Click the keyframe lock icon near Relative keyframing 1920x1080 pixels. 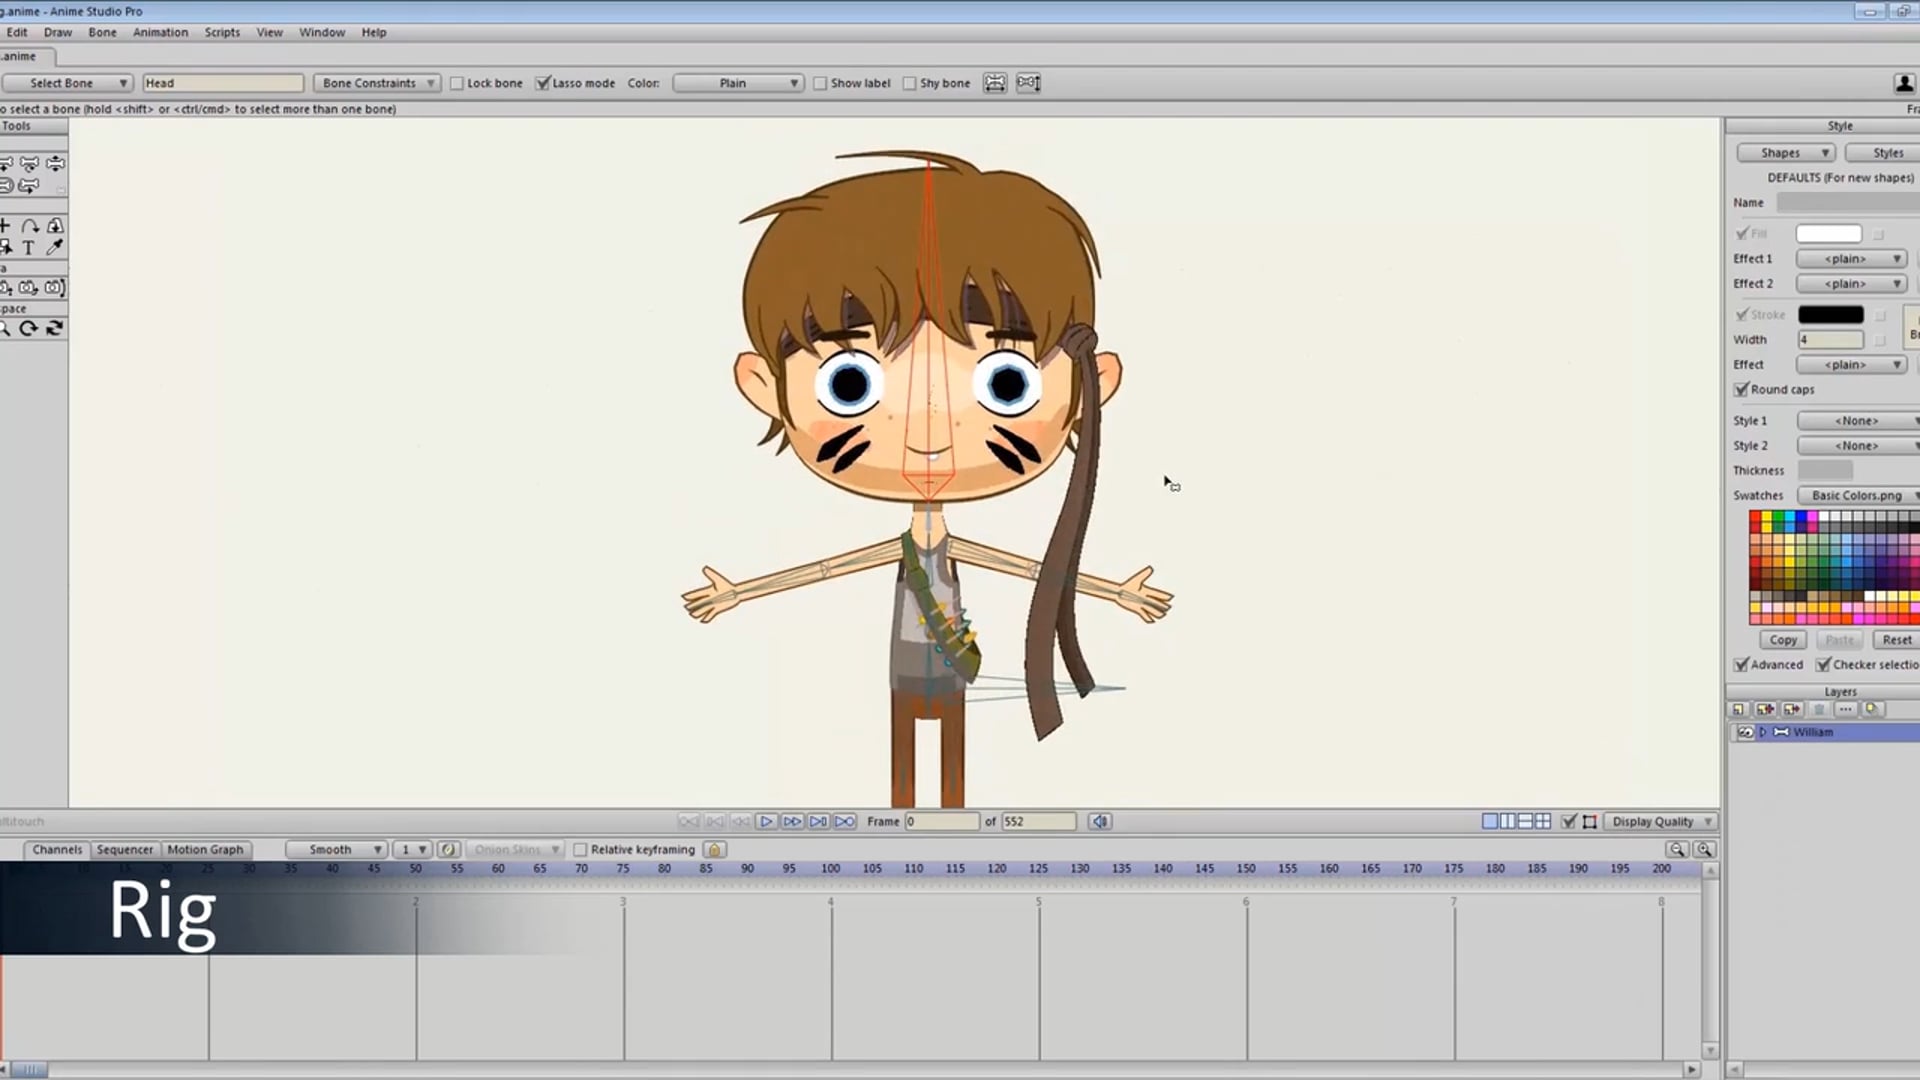click(x=714, y=849)
